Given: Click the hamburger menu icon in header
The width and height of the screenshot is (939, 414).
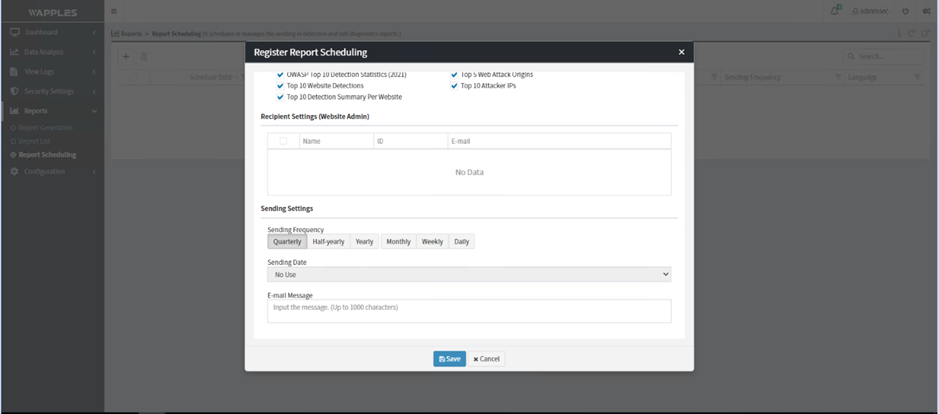Looking at the screenshot, I should coord(113,12).
